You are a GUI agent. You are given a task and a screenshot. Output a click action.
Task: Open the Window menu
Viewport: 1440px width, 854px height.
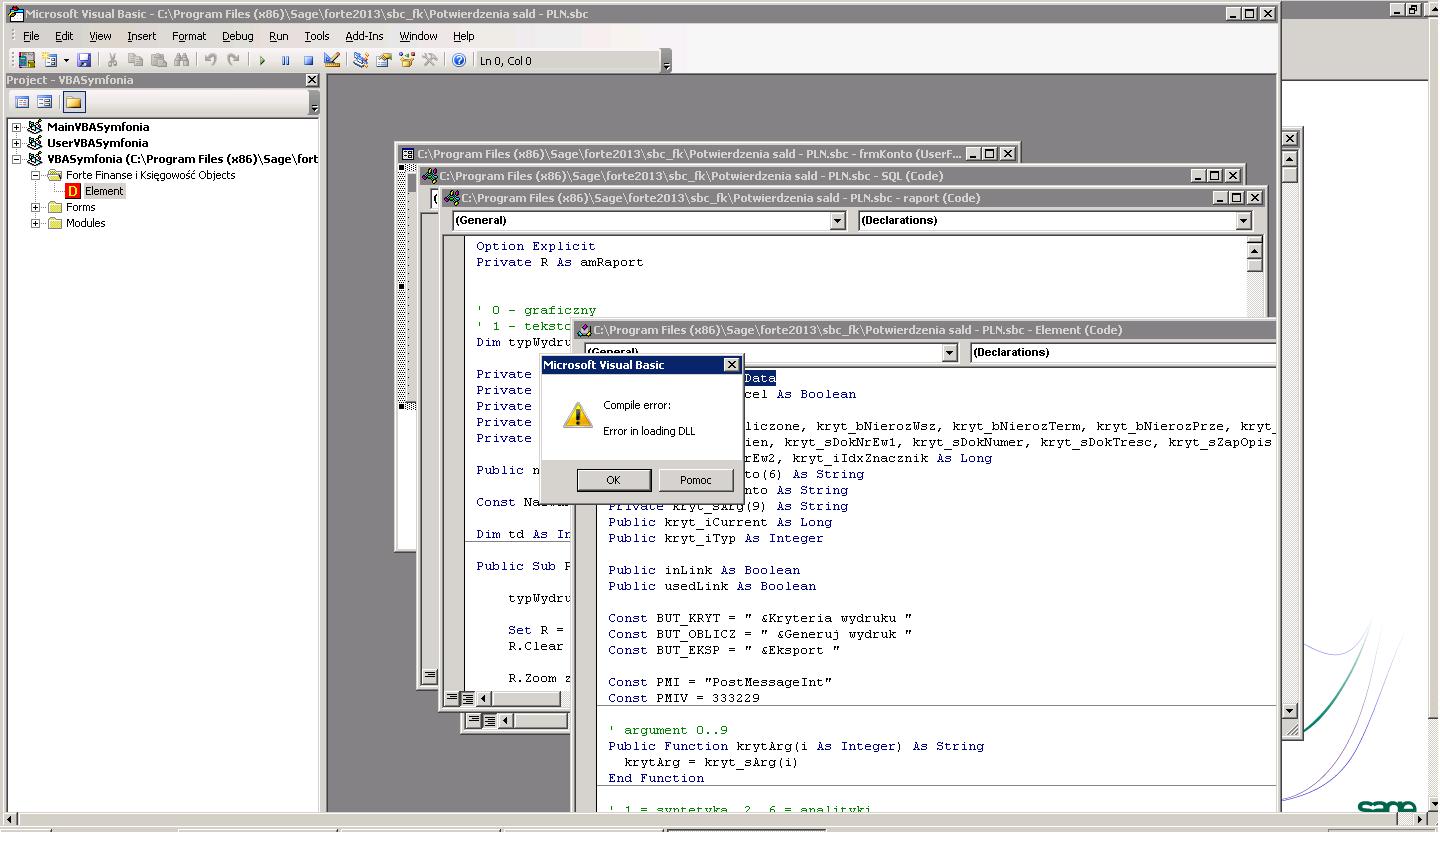point(418,36)
